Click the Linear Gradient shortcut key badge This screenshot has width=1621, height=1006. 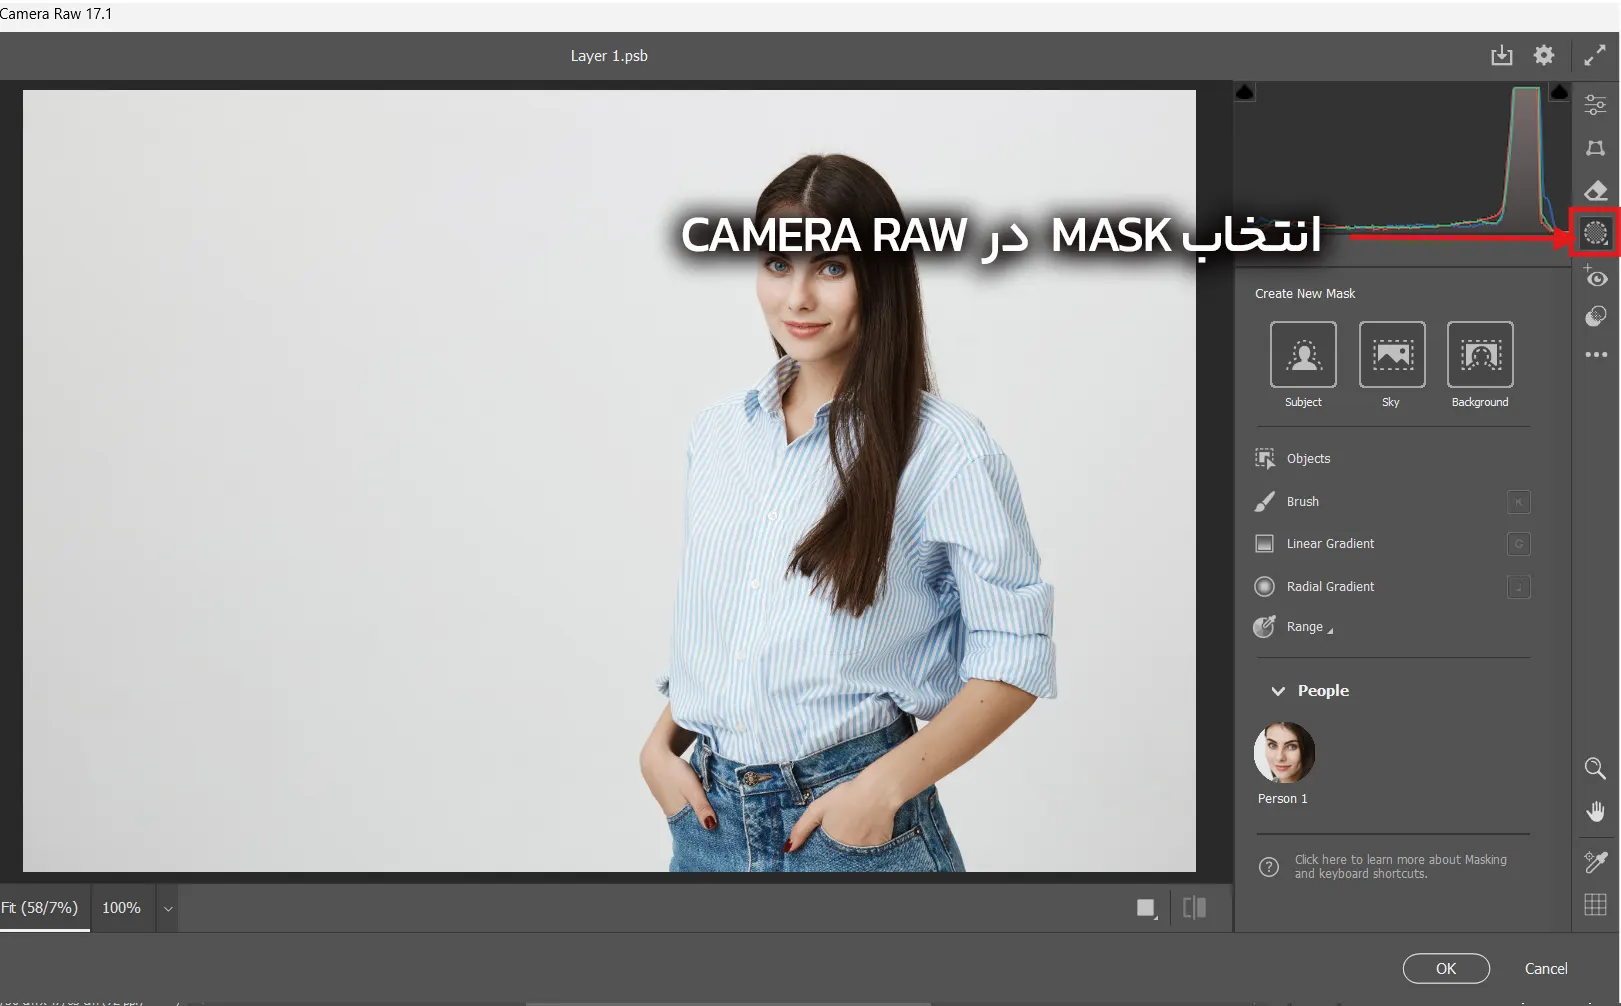click(x=1518, y=544)
